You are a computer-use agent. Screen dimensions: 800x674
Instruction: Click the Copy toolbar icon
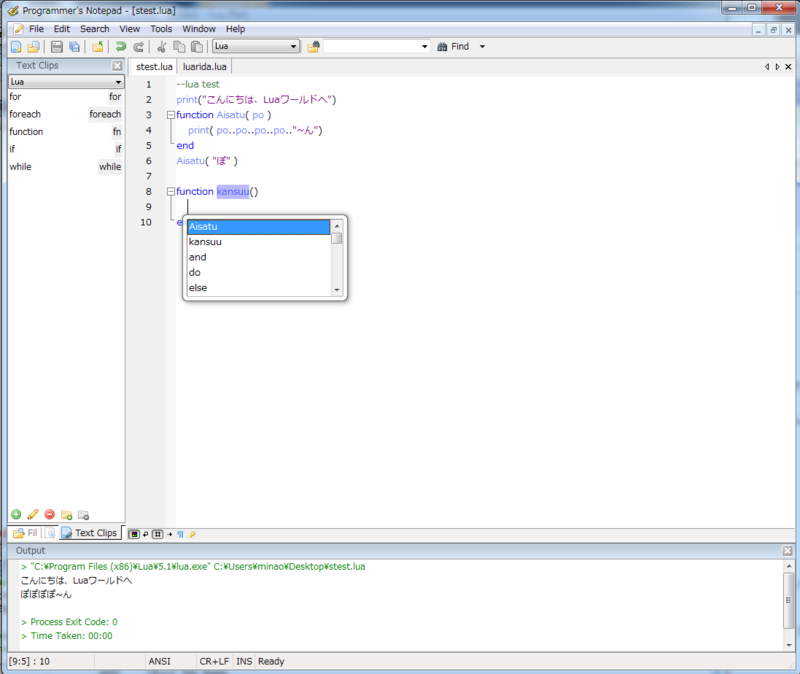[x=179, y=47]
